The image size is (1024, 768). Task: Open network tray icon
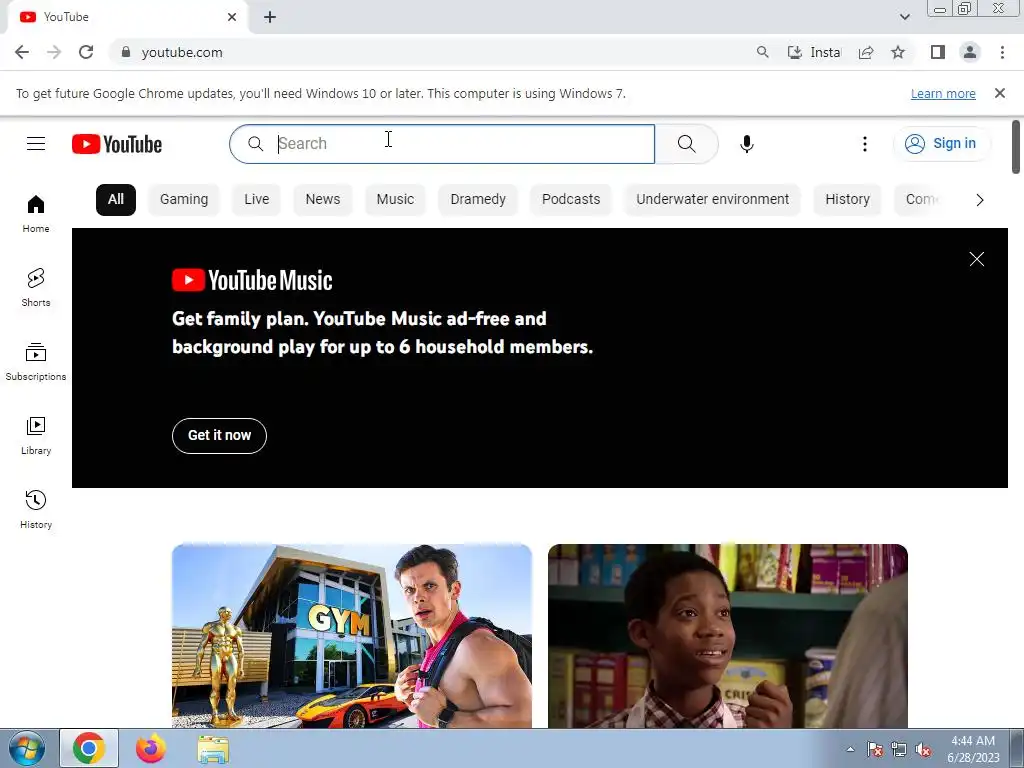(x=899, y=750)
